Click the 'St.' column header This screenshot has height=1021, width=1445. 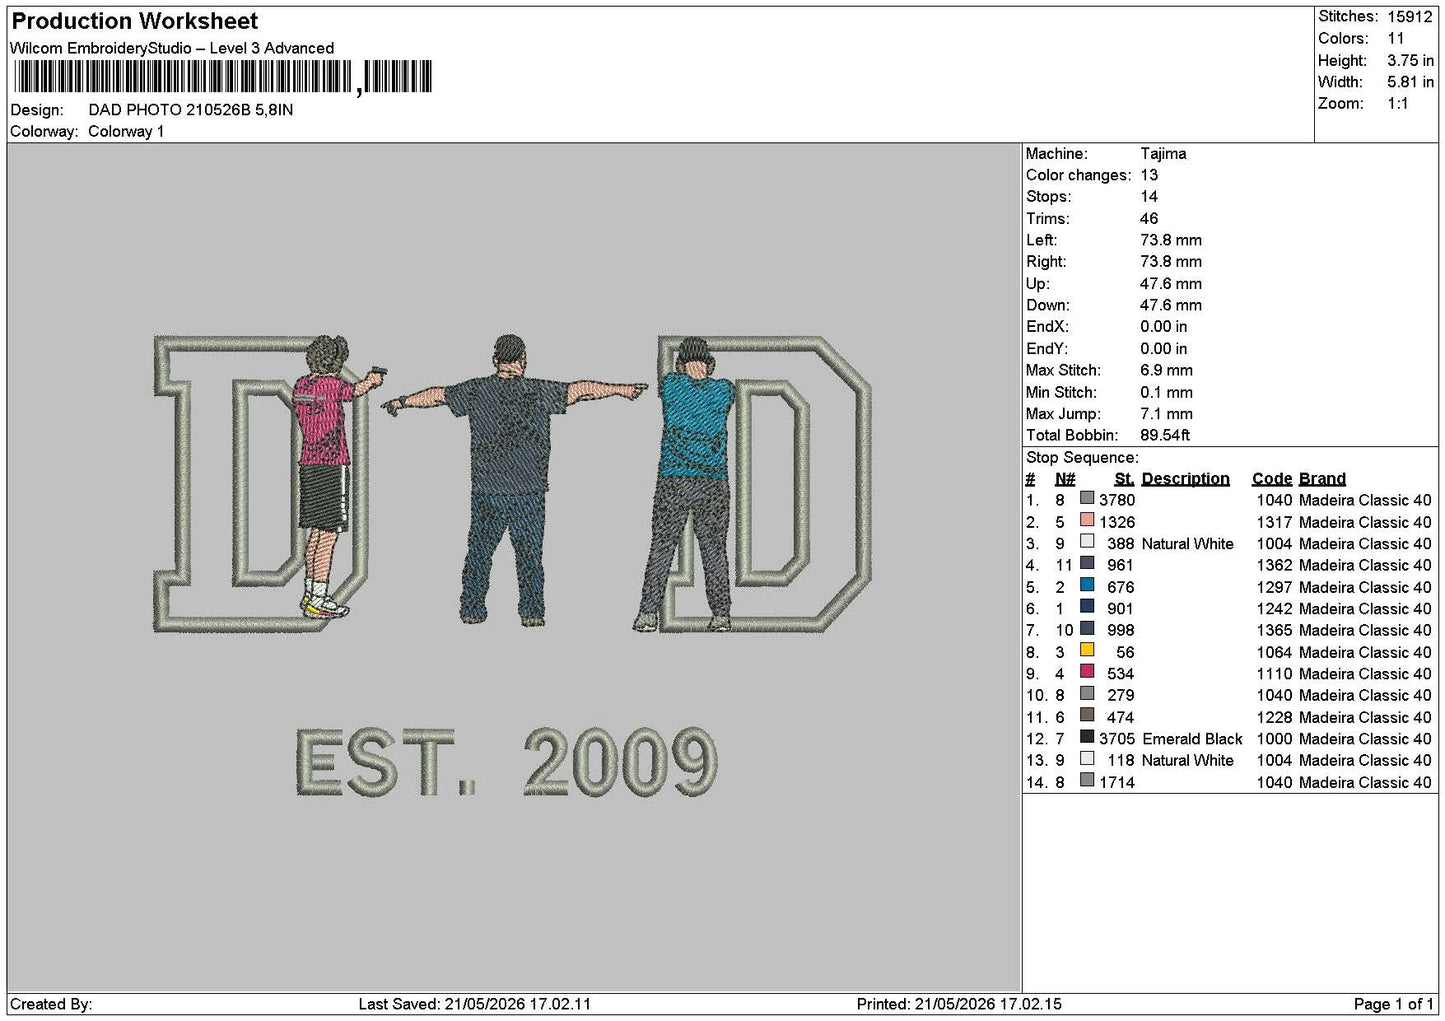1124,479
